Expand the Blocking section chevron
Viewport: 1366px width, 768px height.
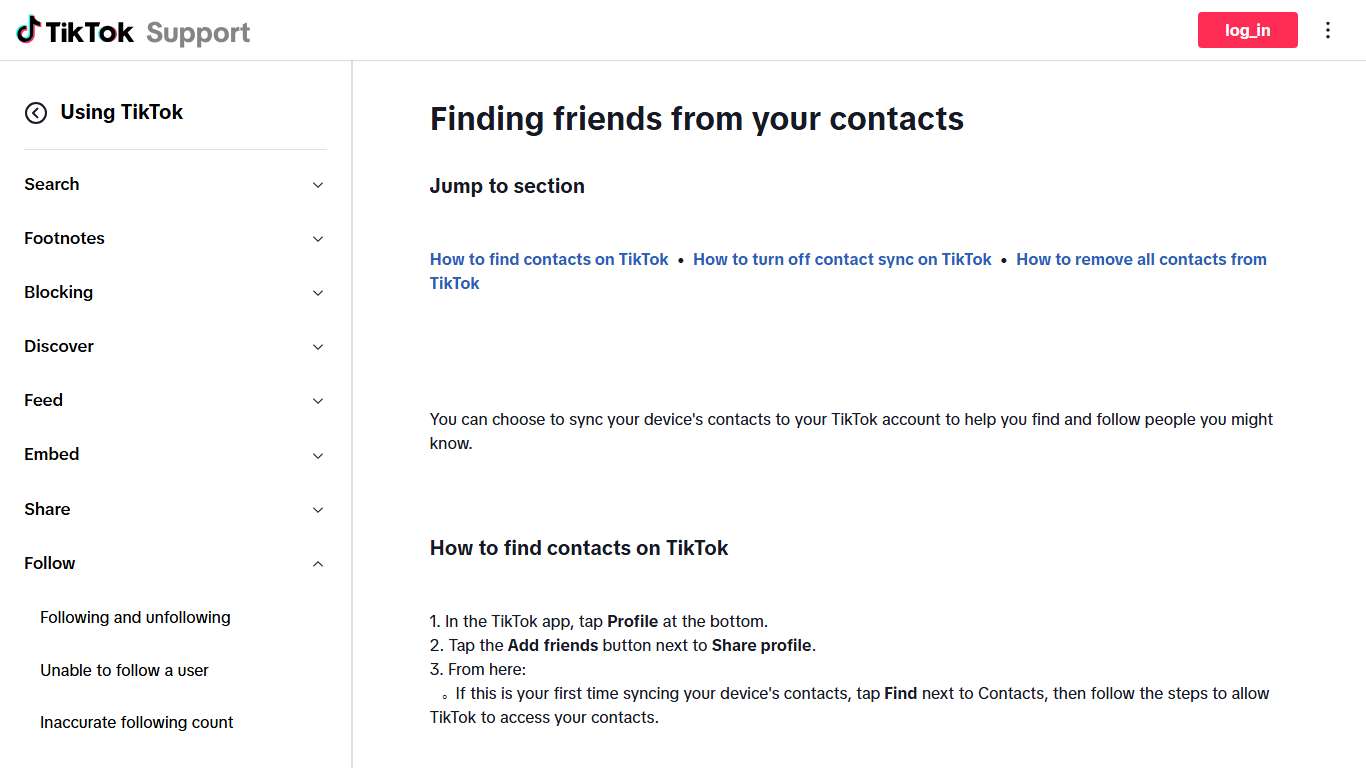tap(318, 293)
